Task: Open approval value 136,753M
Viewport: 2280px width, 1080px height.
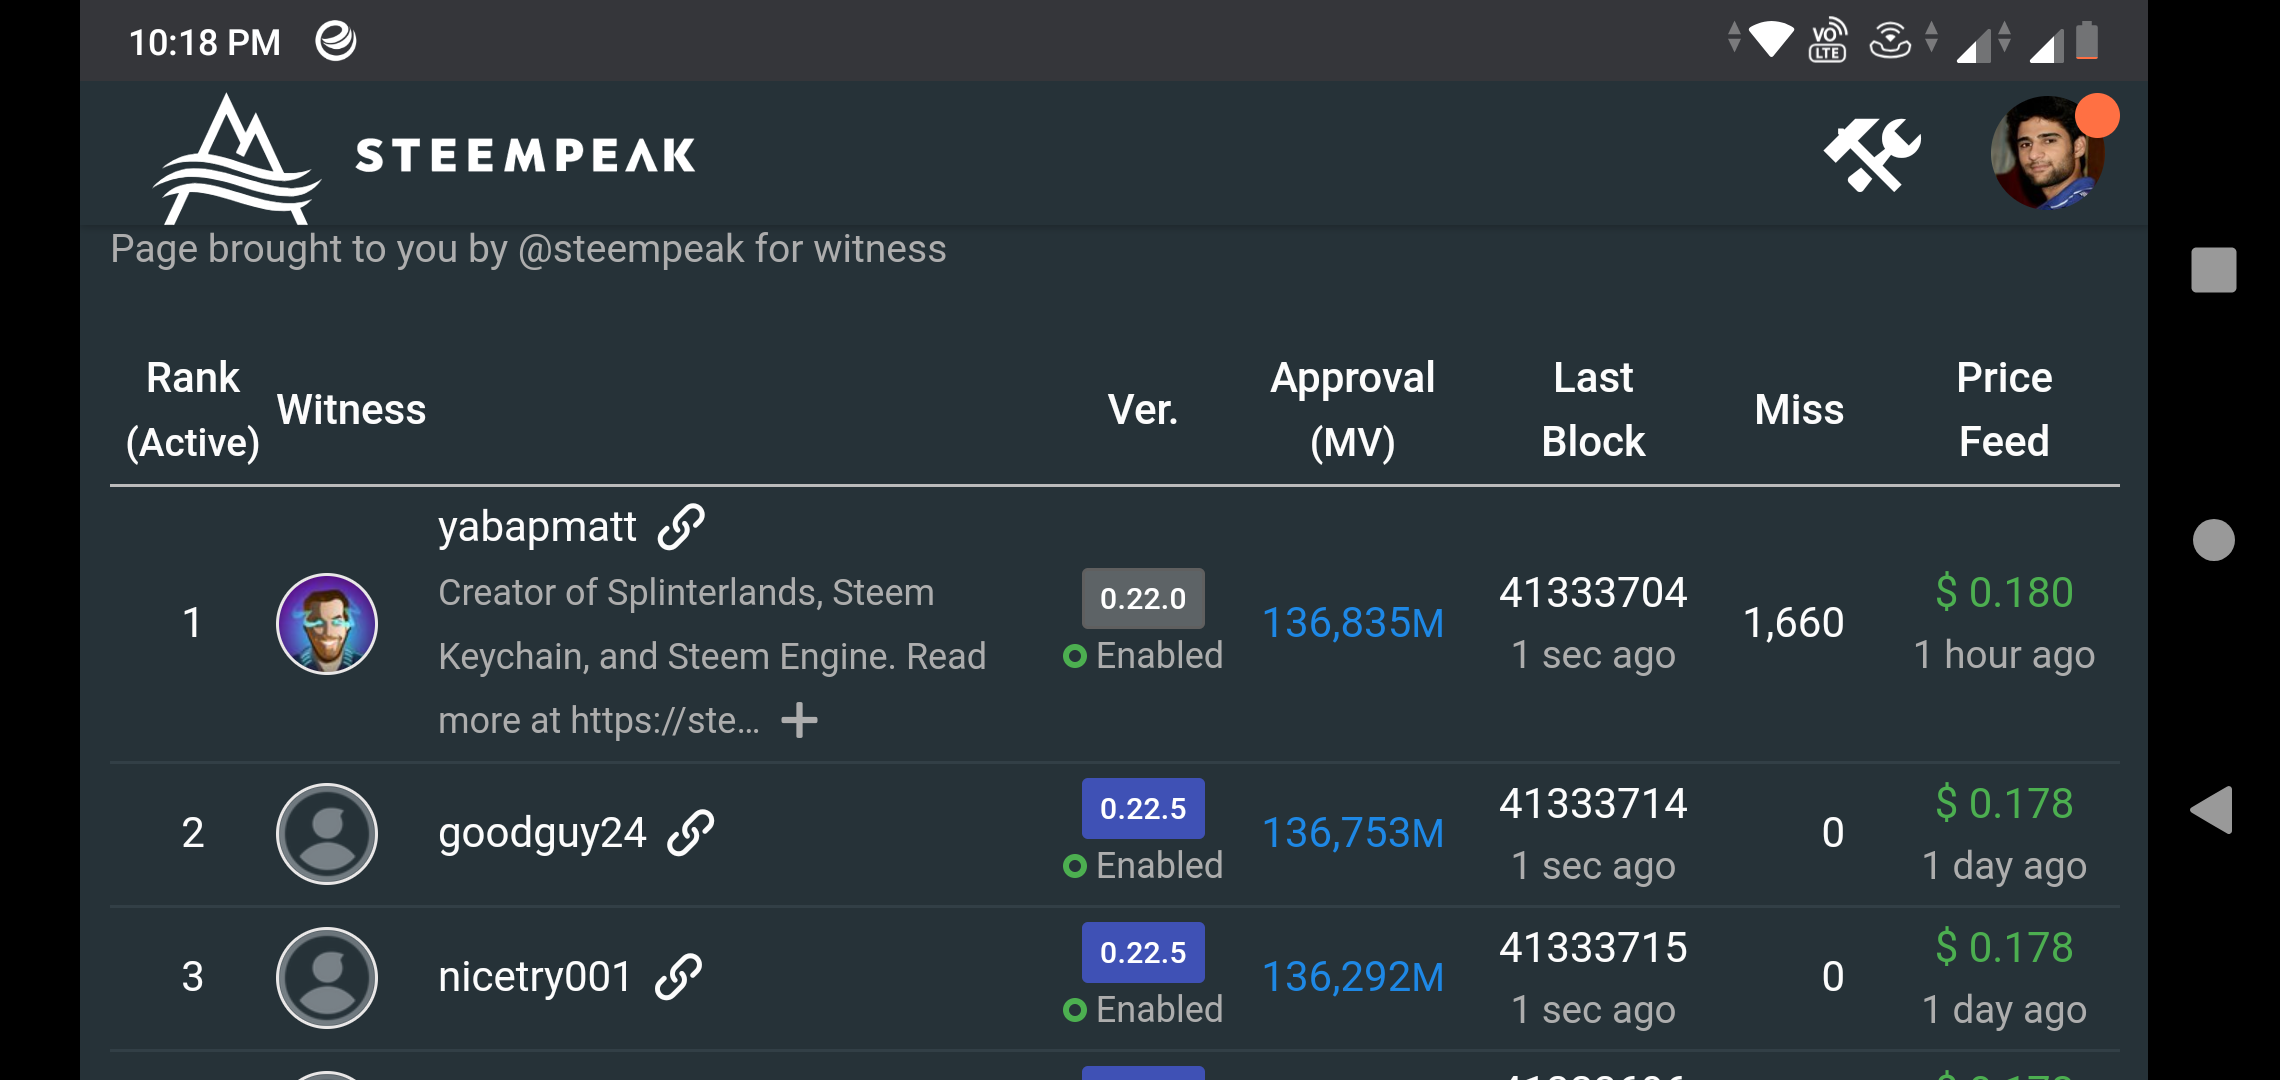Action: tap(1353, 833)
